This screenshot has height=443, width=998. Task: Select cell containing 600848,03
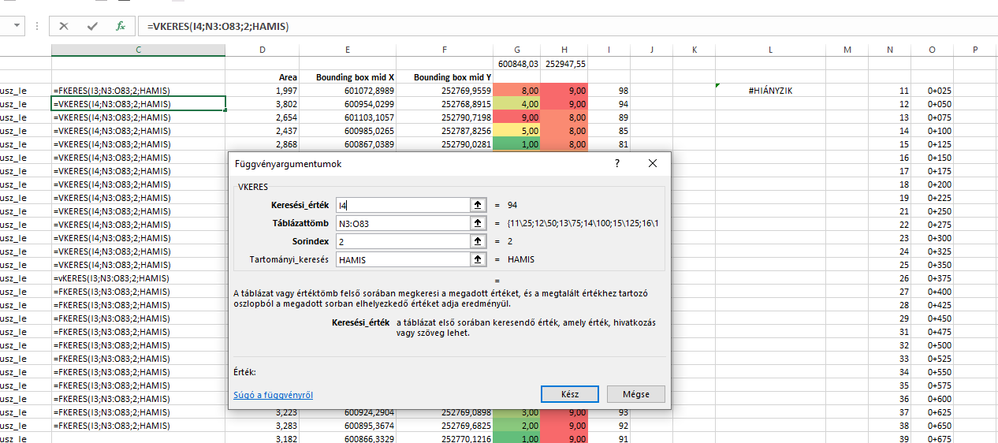click(x=517, y=64)
